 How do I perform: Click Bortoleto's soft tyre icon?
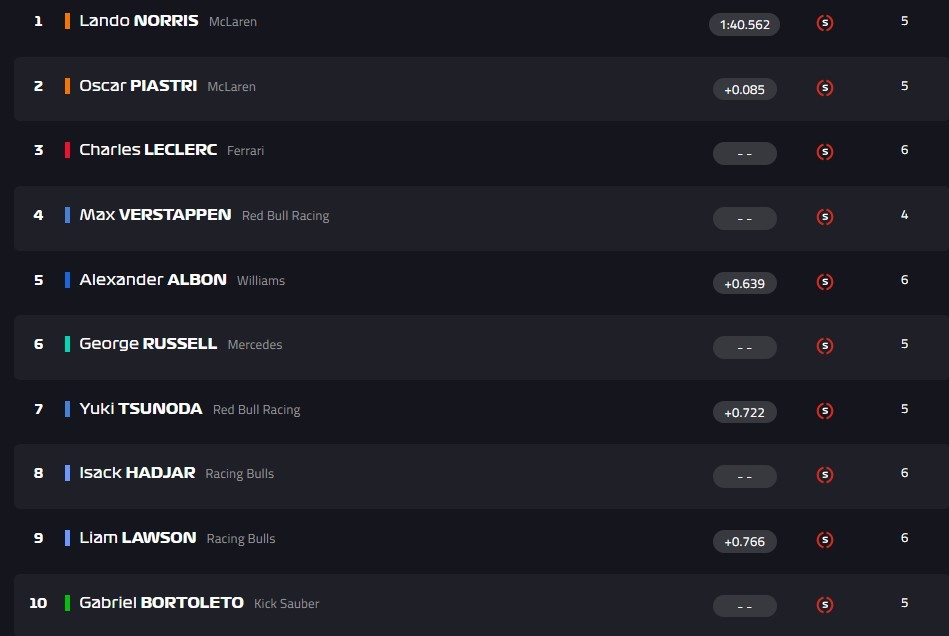825,604
